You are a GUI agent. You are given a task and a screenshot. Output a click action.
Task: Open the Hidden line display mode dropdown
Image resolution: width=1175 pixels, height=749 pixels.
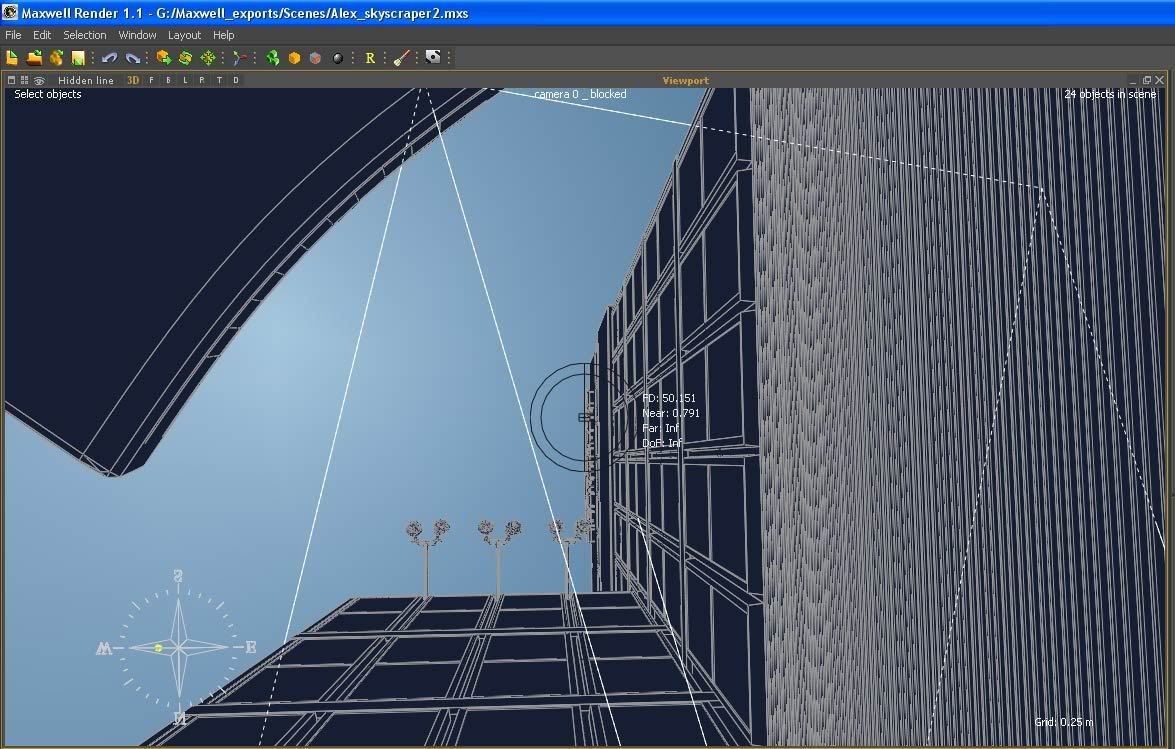coord(85,80)
